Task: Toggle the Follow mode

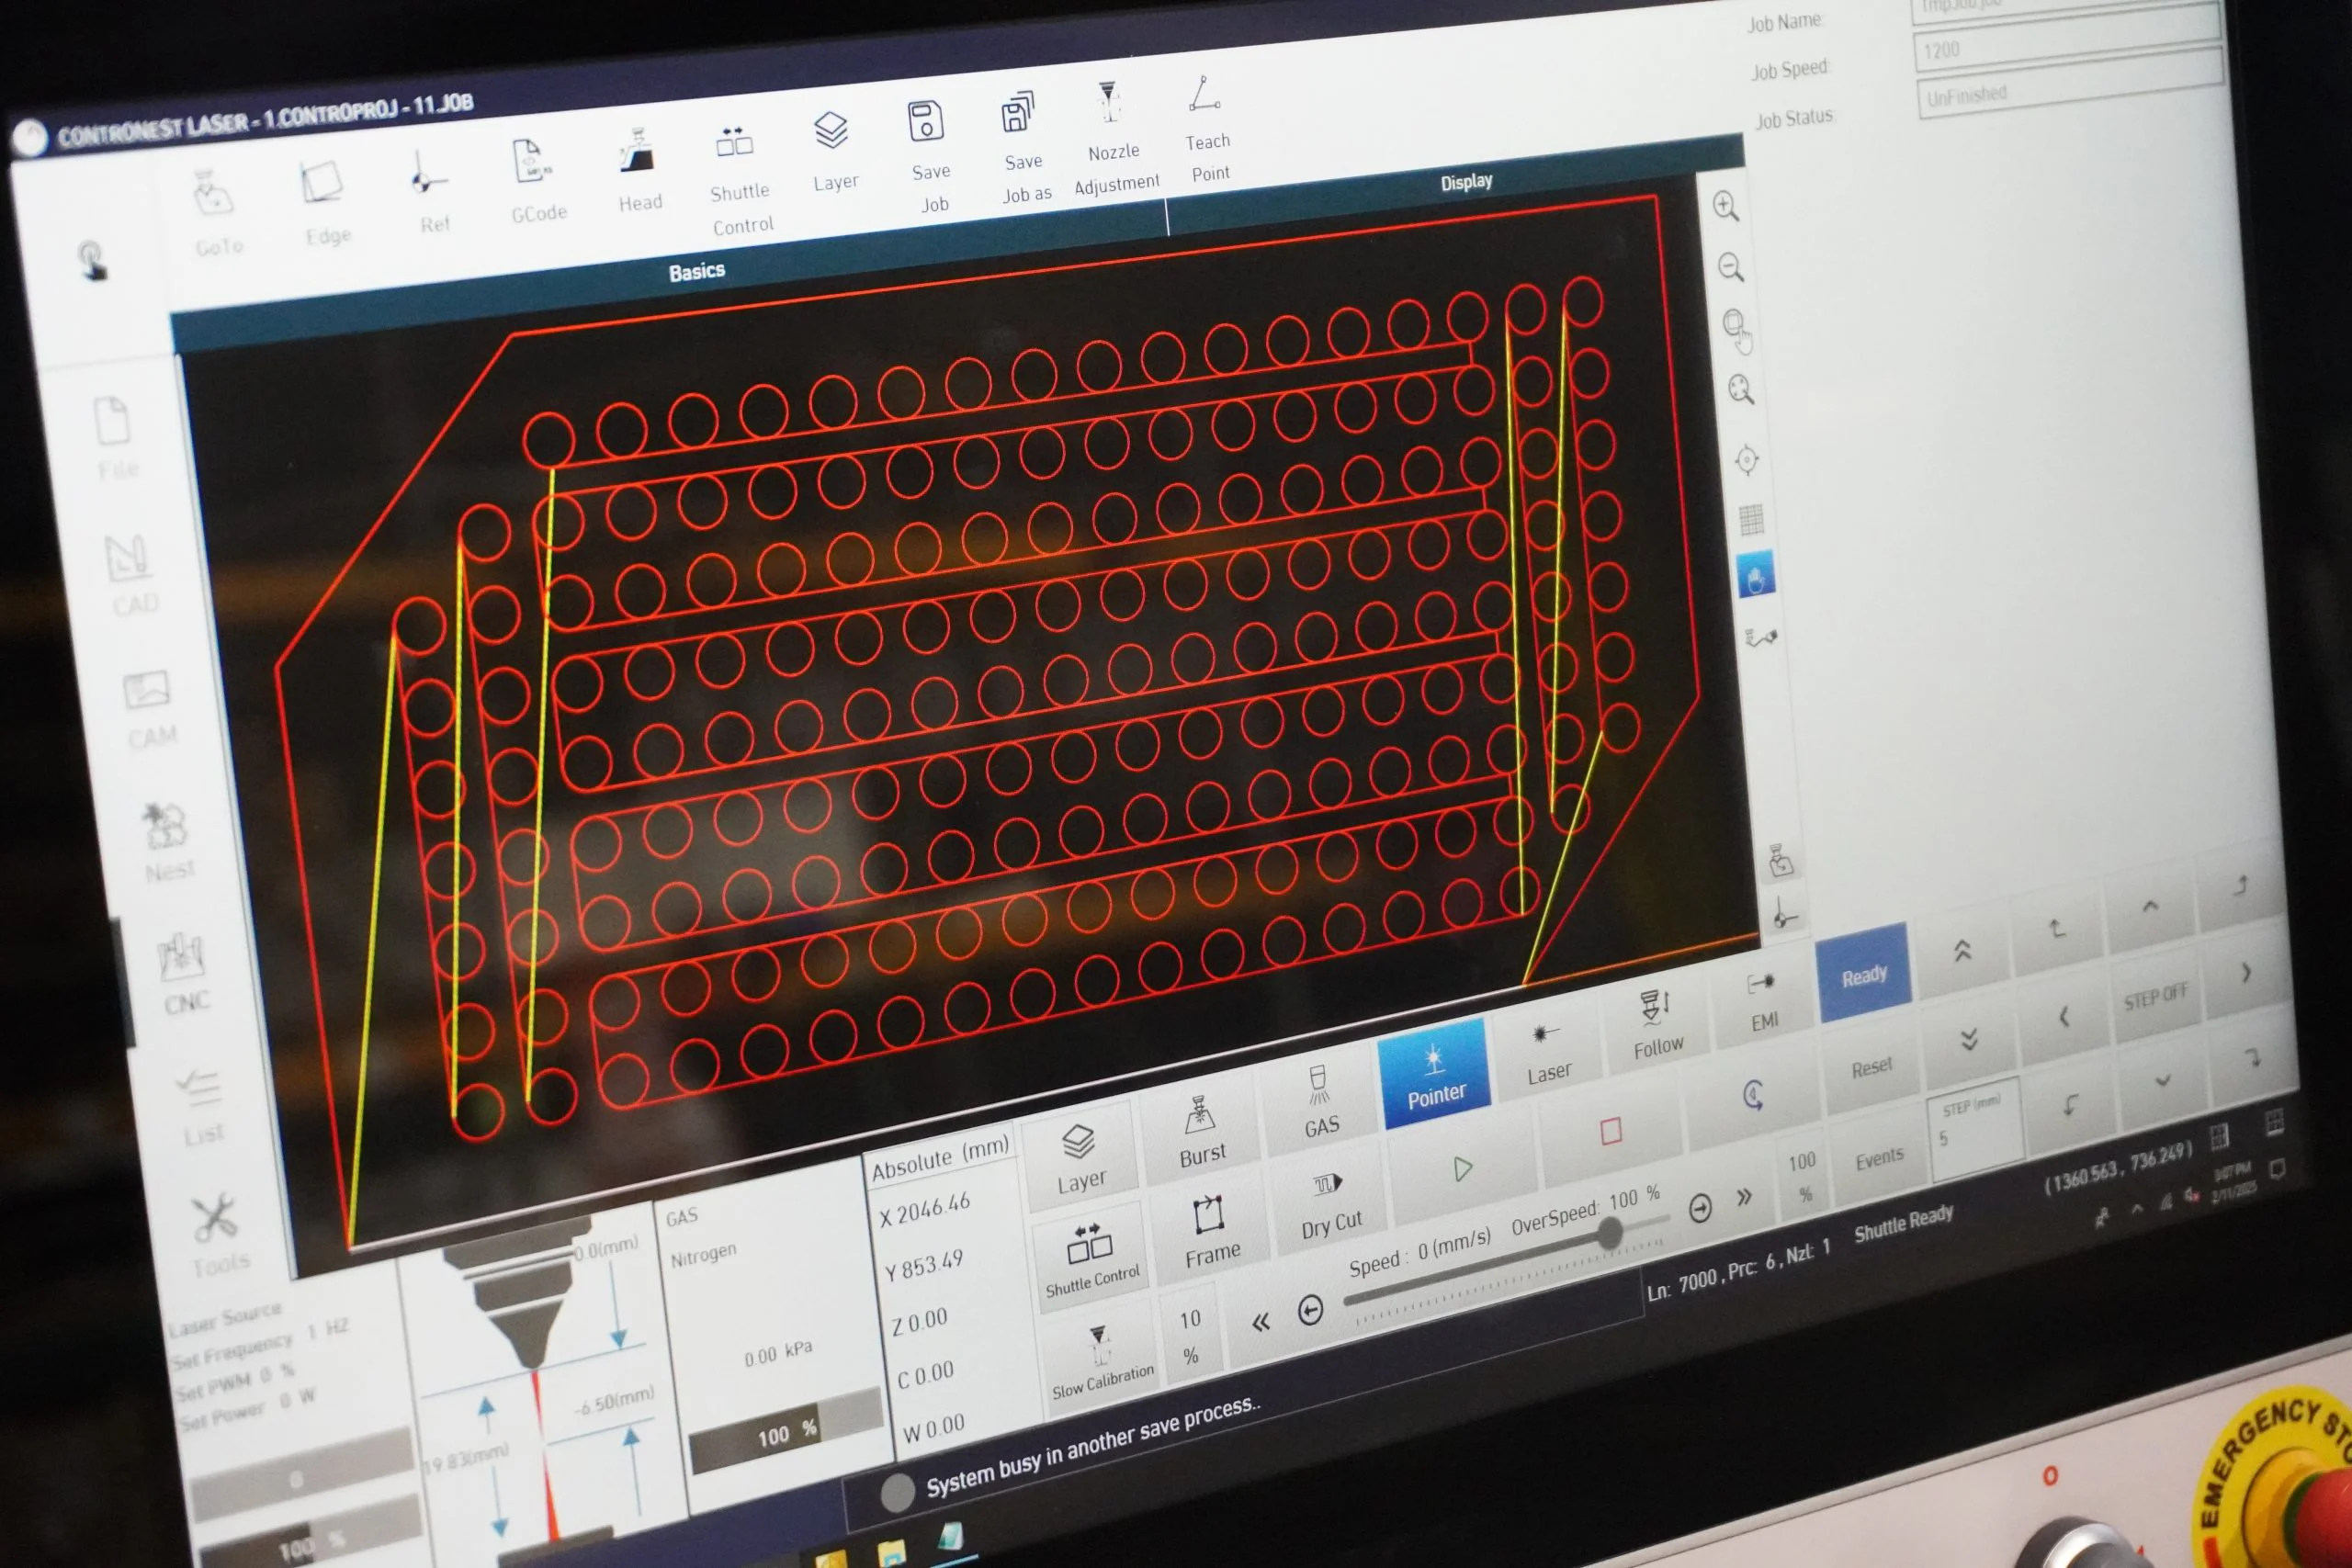Action: pos(1656,1026)
